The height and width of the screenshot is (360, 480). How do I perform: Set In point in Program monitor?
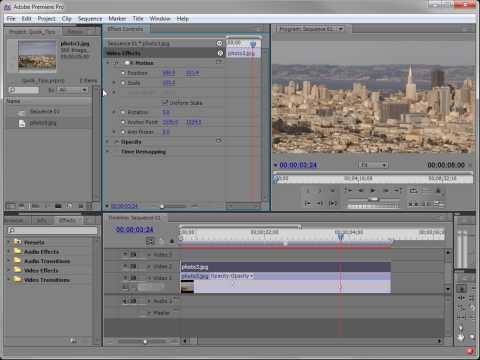pos(308,191)
